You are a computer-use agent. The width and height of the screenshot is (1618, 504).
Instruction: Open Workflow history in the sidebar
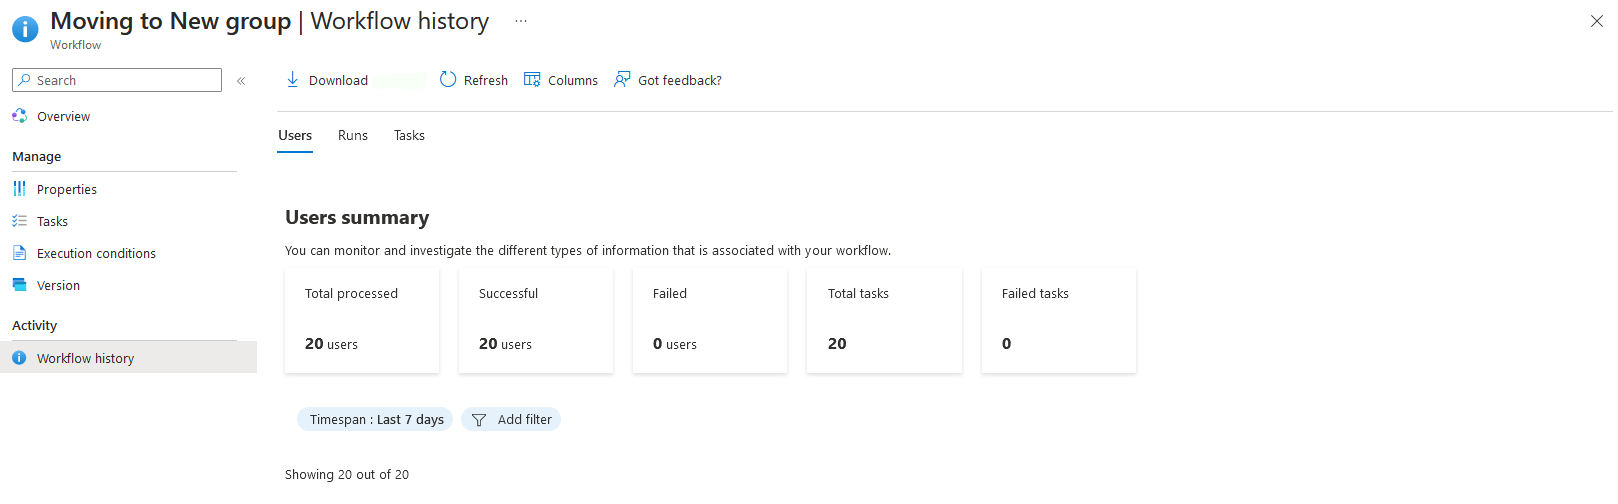click(128, 358)
